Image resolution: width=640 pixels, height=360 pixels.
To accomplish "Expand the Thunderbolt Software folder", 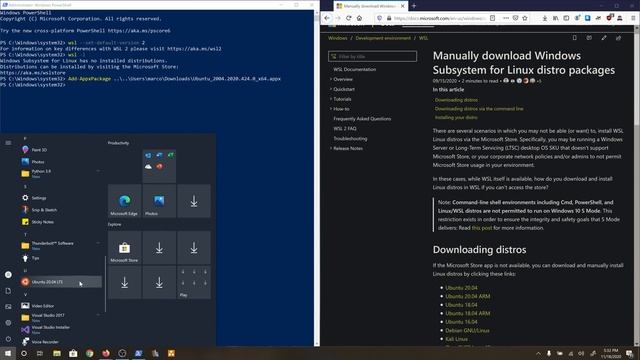I will coord(61,245).
